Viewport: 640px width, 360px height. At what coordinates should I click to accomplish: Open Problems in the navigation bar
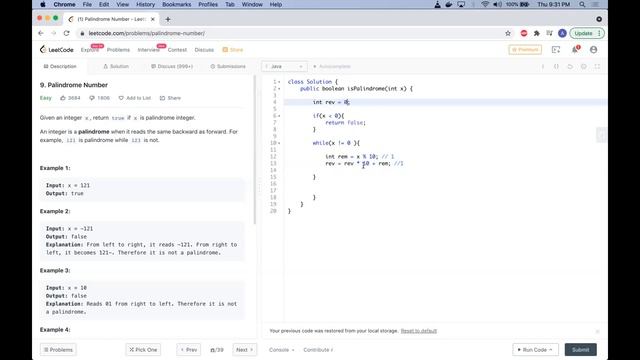click(118, 50)
